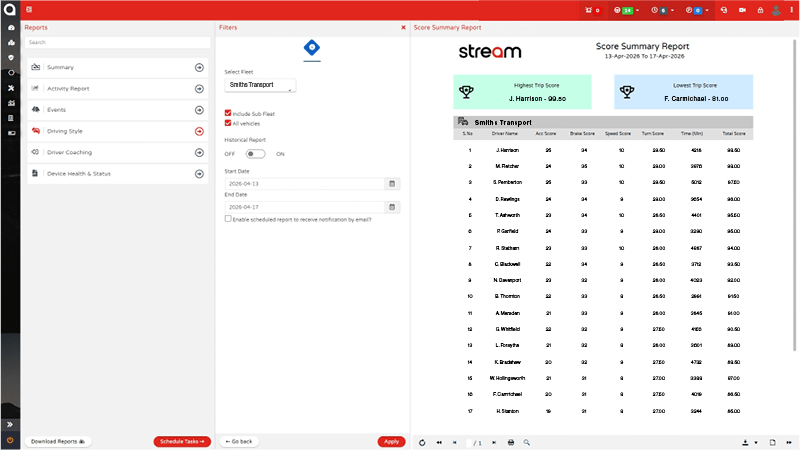Click the double-right arrows in report toolbar

(x=789, y=442)
